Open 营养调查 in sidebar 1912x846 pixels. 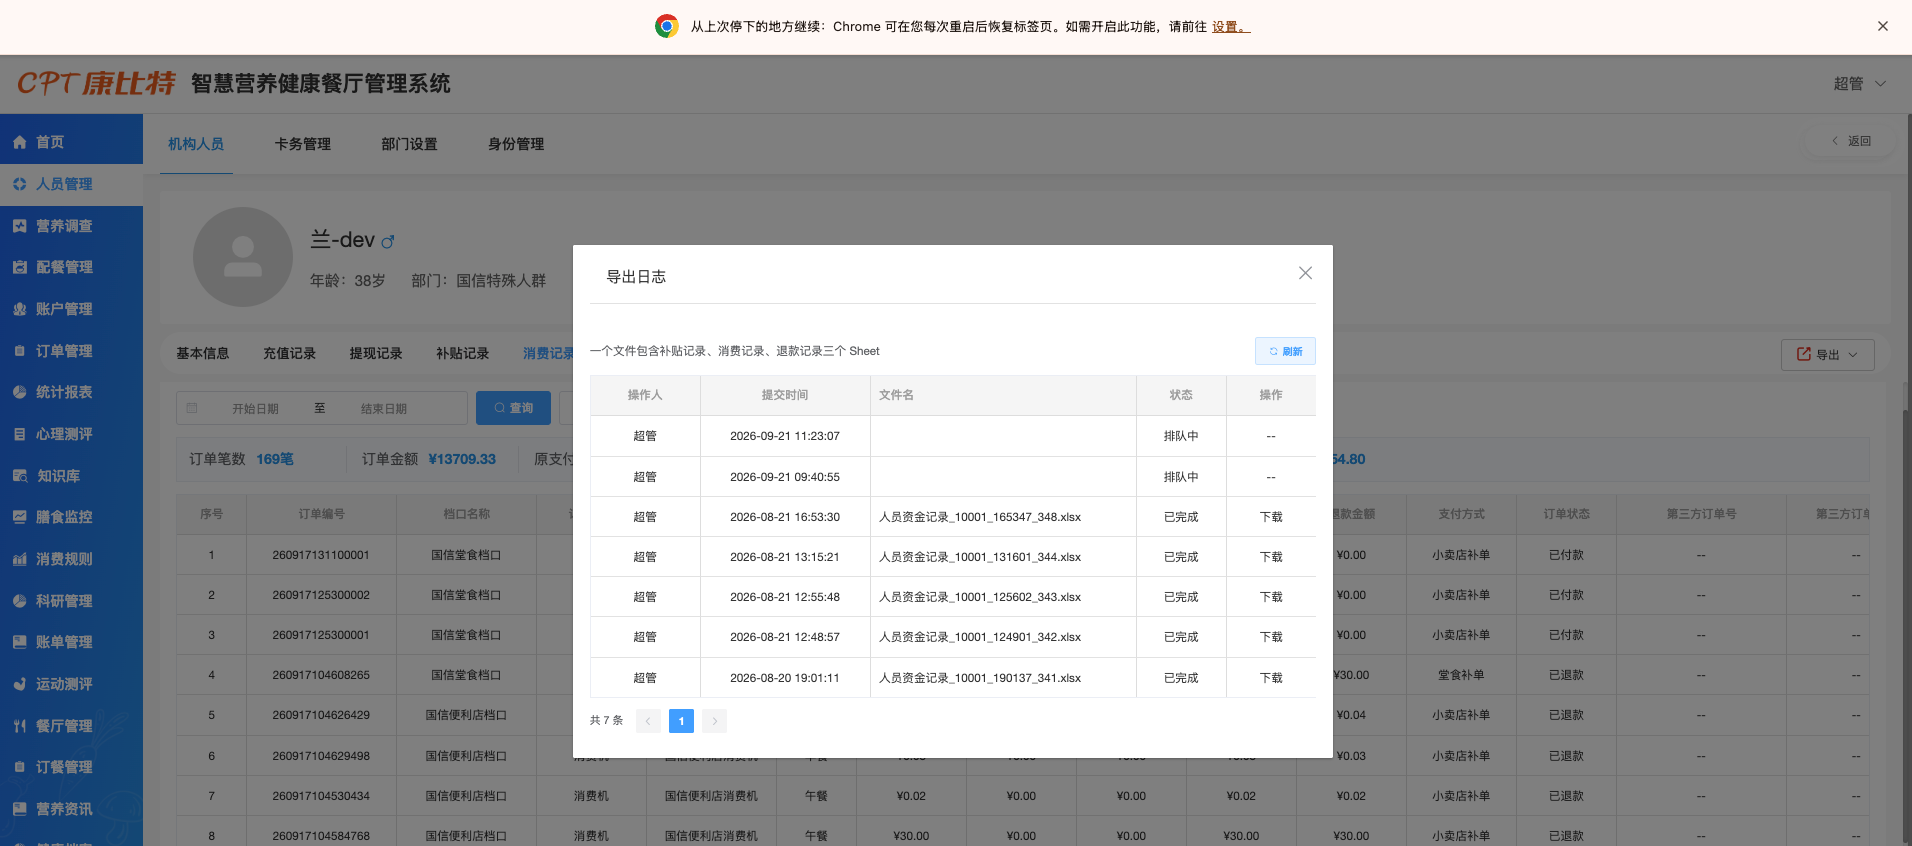point(71,226)
